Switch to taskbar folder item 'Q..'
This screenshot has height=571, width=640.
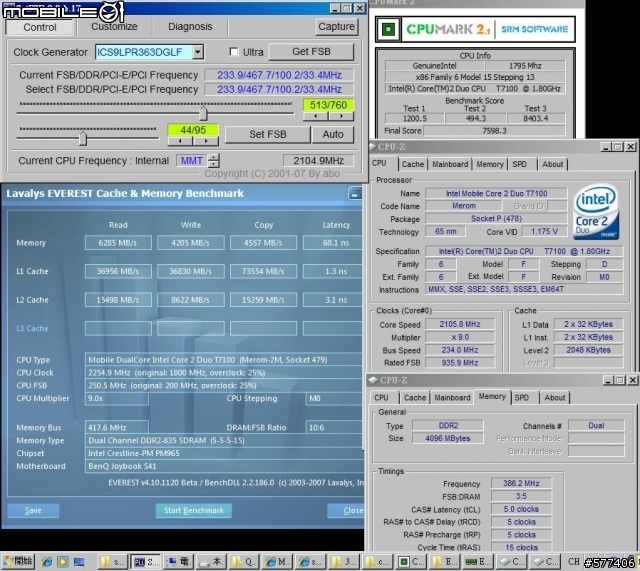244,562
